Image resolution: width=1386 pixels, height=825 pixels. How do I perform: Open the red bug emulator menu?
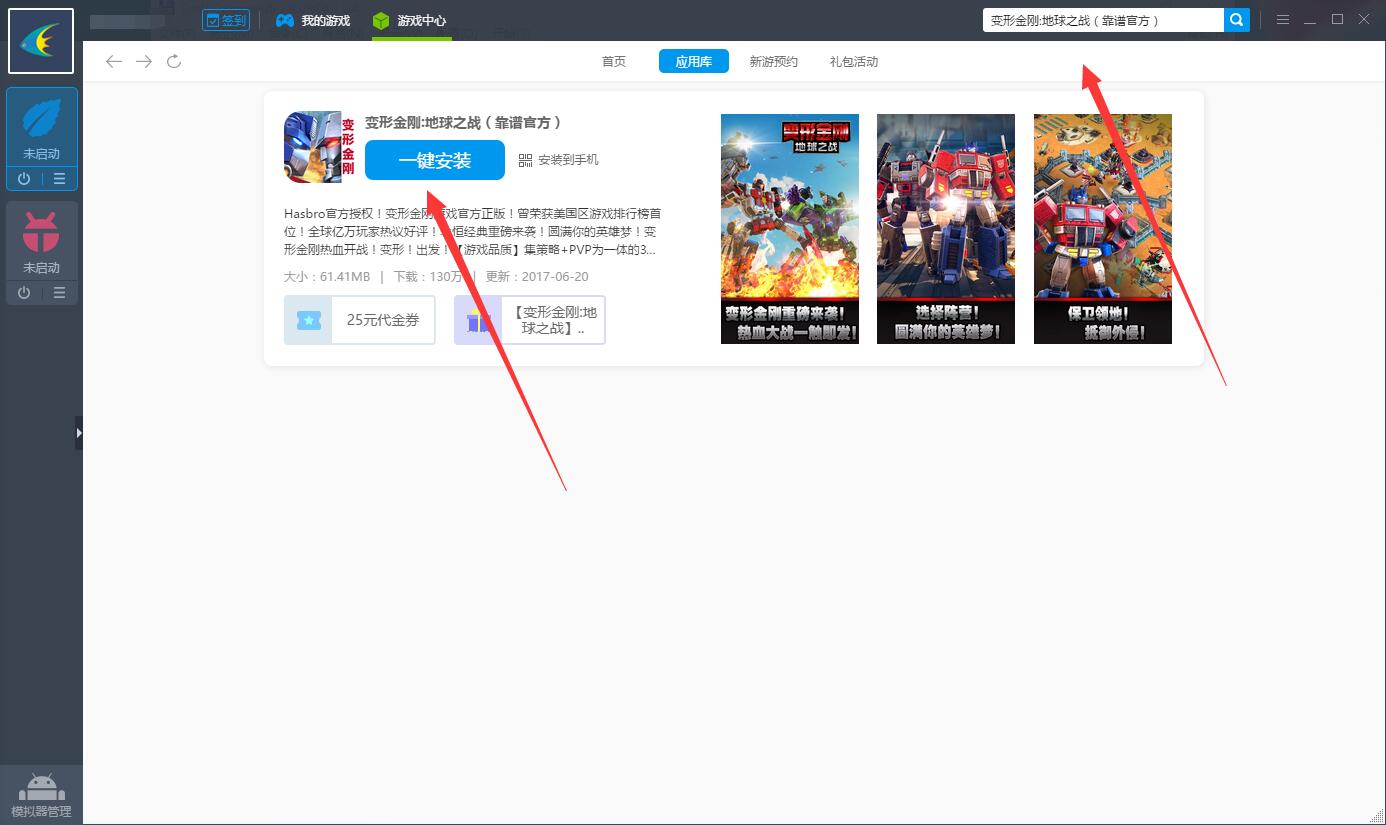[x=59, y=293]
